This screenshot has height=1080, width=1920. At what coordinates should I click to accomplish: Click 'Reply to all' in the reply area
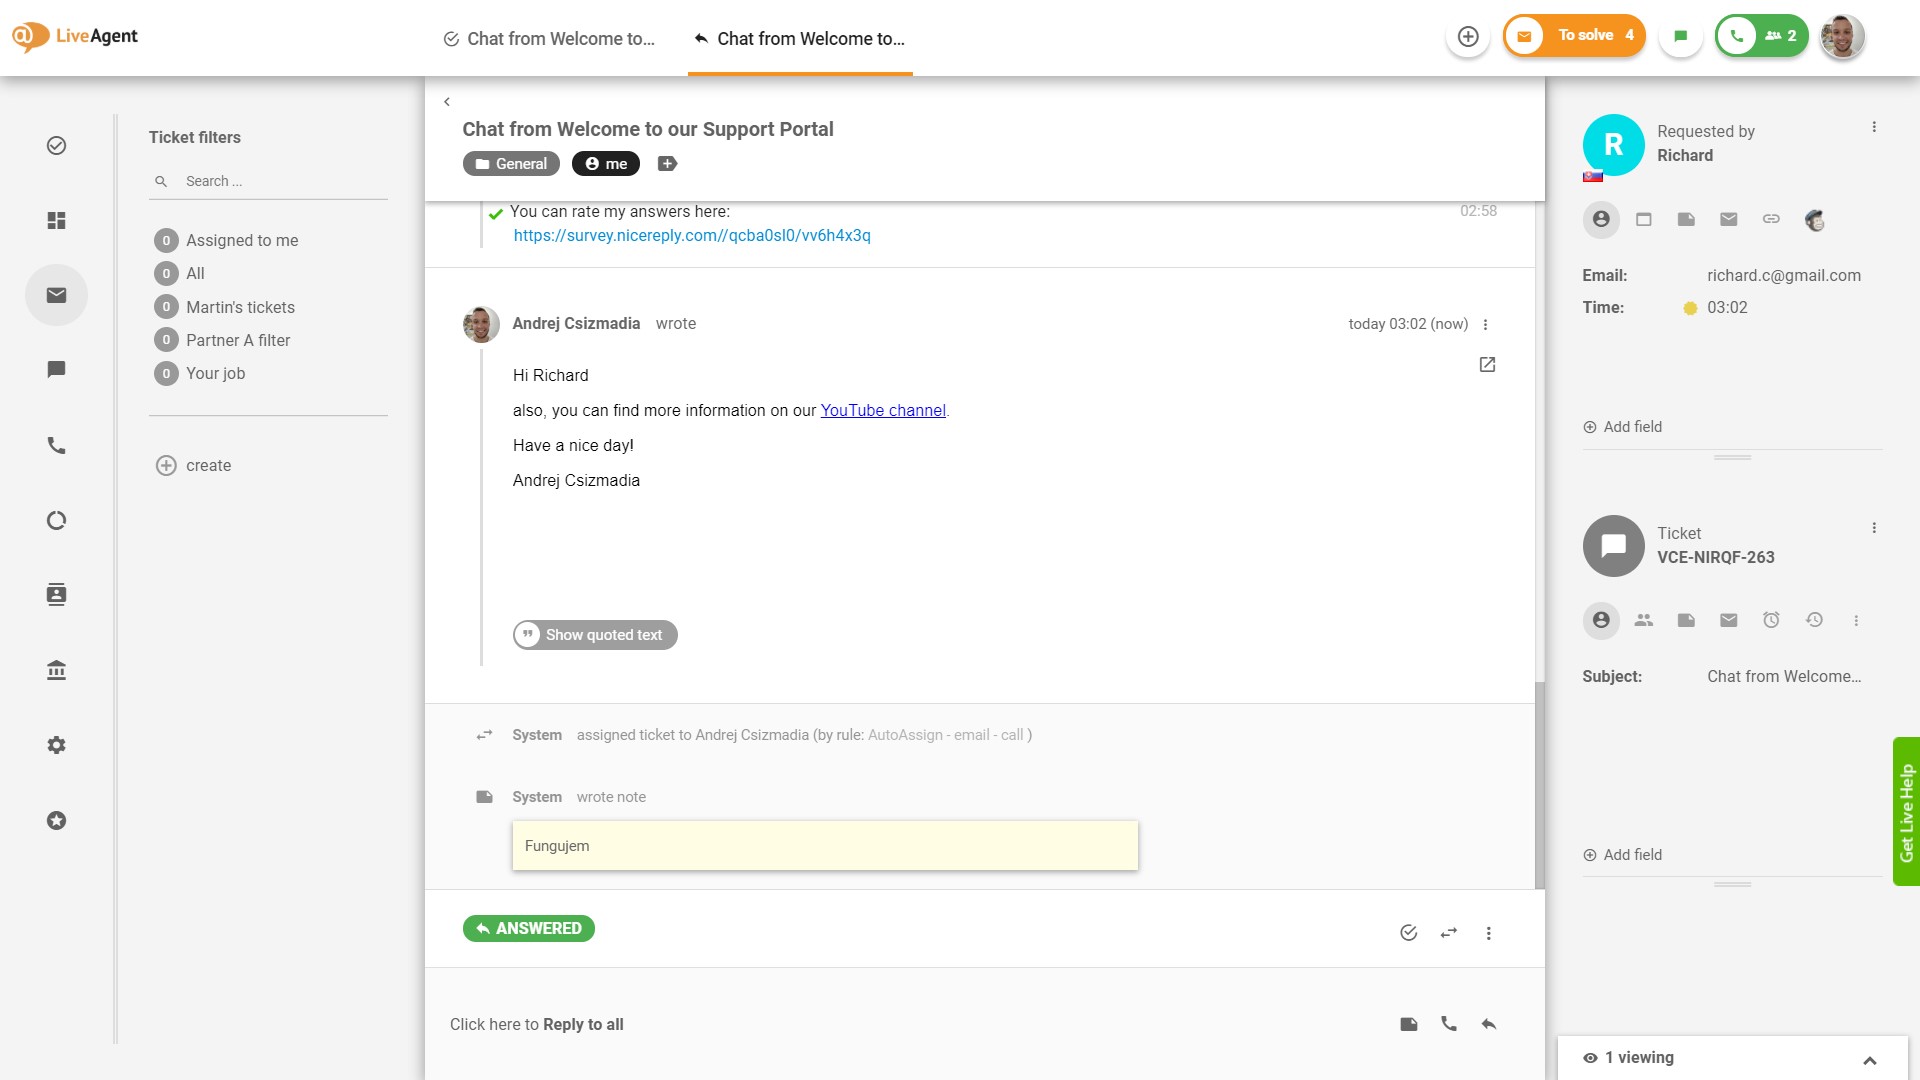pos(583,1024)
